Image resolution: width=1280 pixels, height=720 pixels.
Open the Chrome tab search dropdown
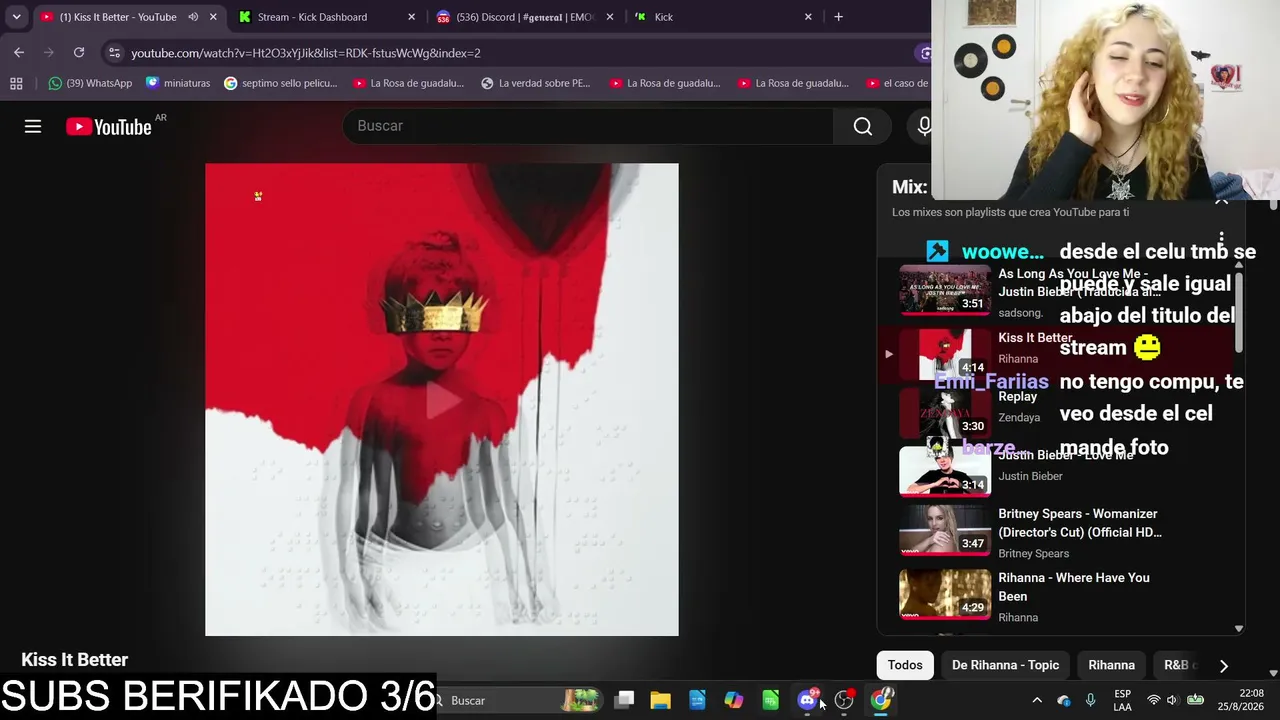(x=16, y=17)
